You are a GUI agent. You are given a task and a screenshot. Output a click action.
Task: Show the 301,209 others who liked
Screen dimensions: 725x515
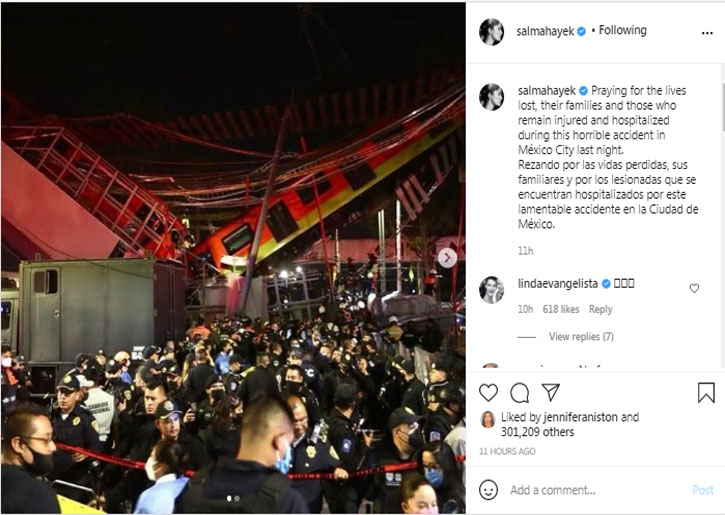point(538,432)
